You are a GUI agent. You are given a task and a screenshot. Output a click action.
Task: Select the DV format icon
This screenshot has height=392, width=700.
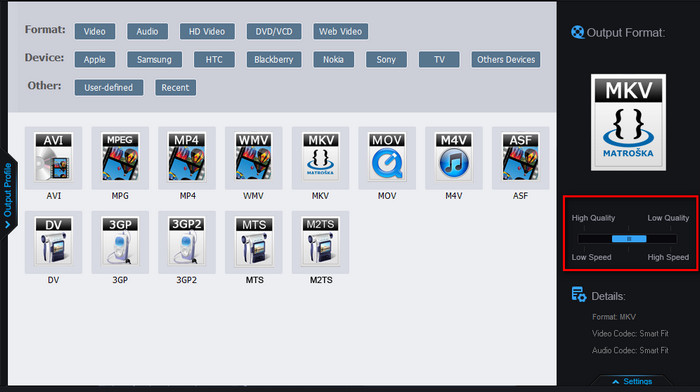pos(53,242)
